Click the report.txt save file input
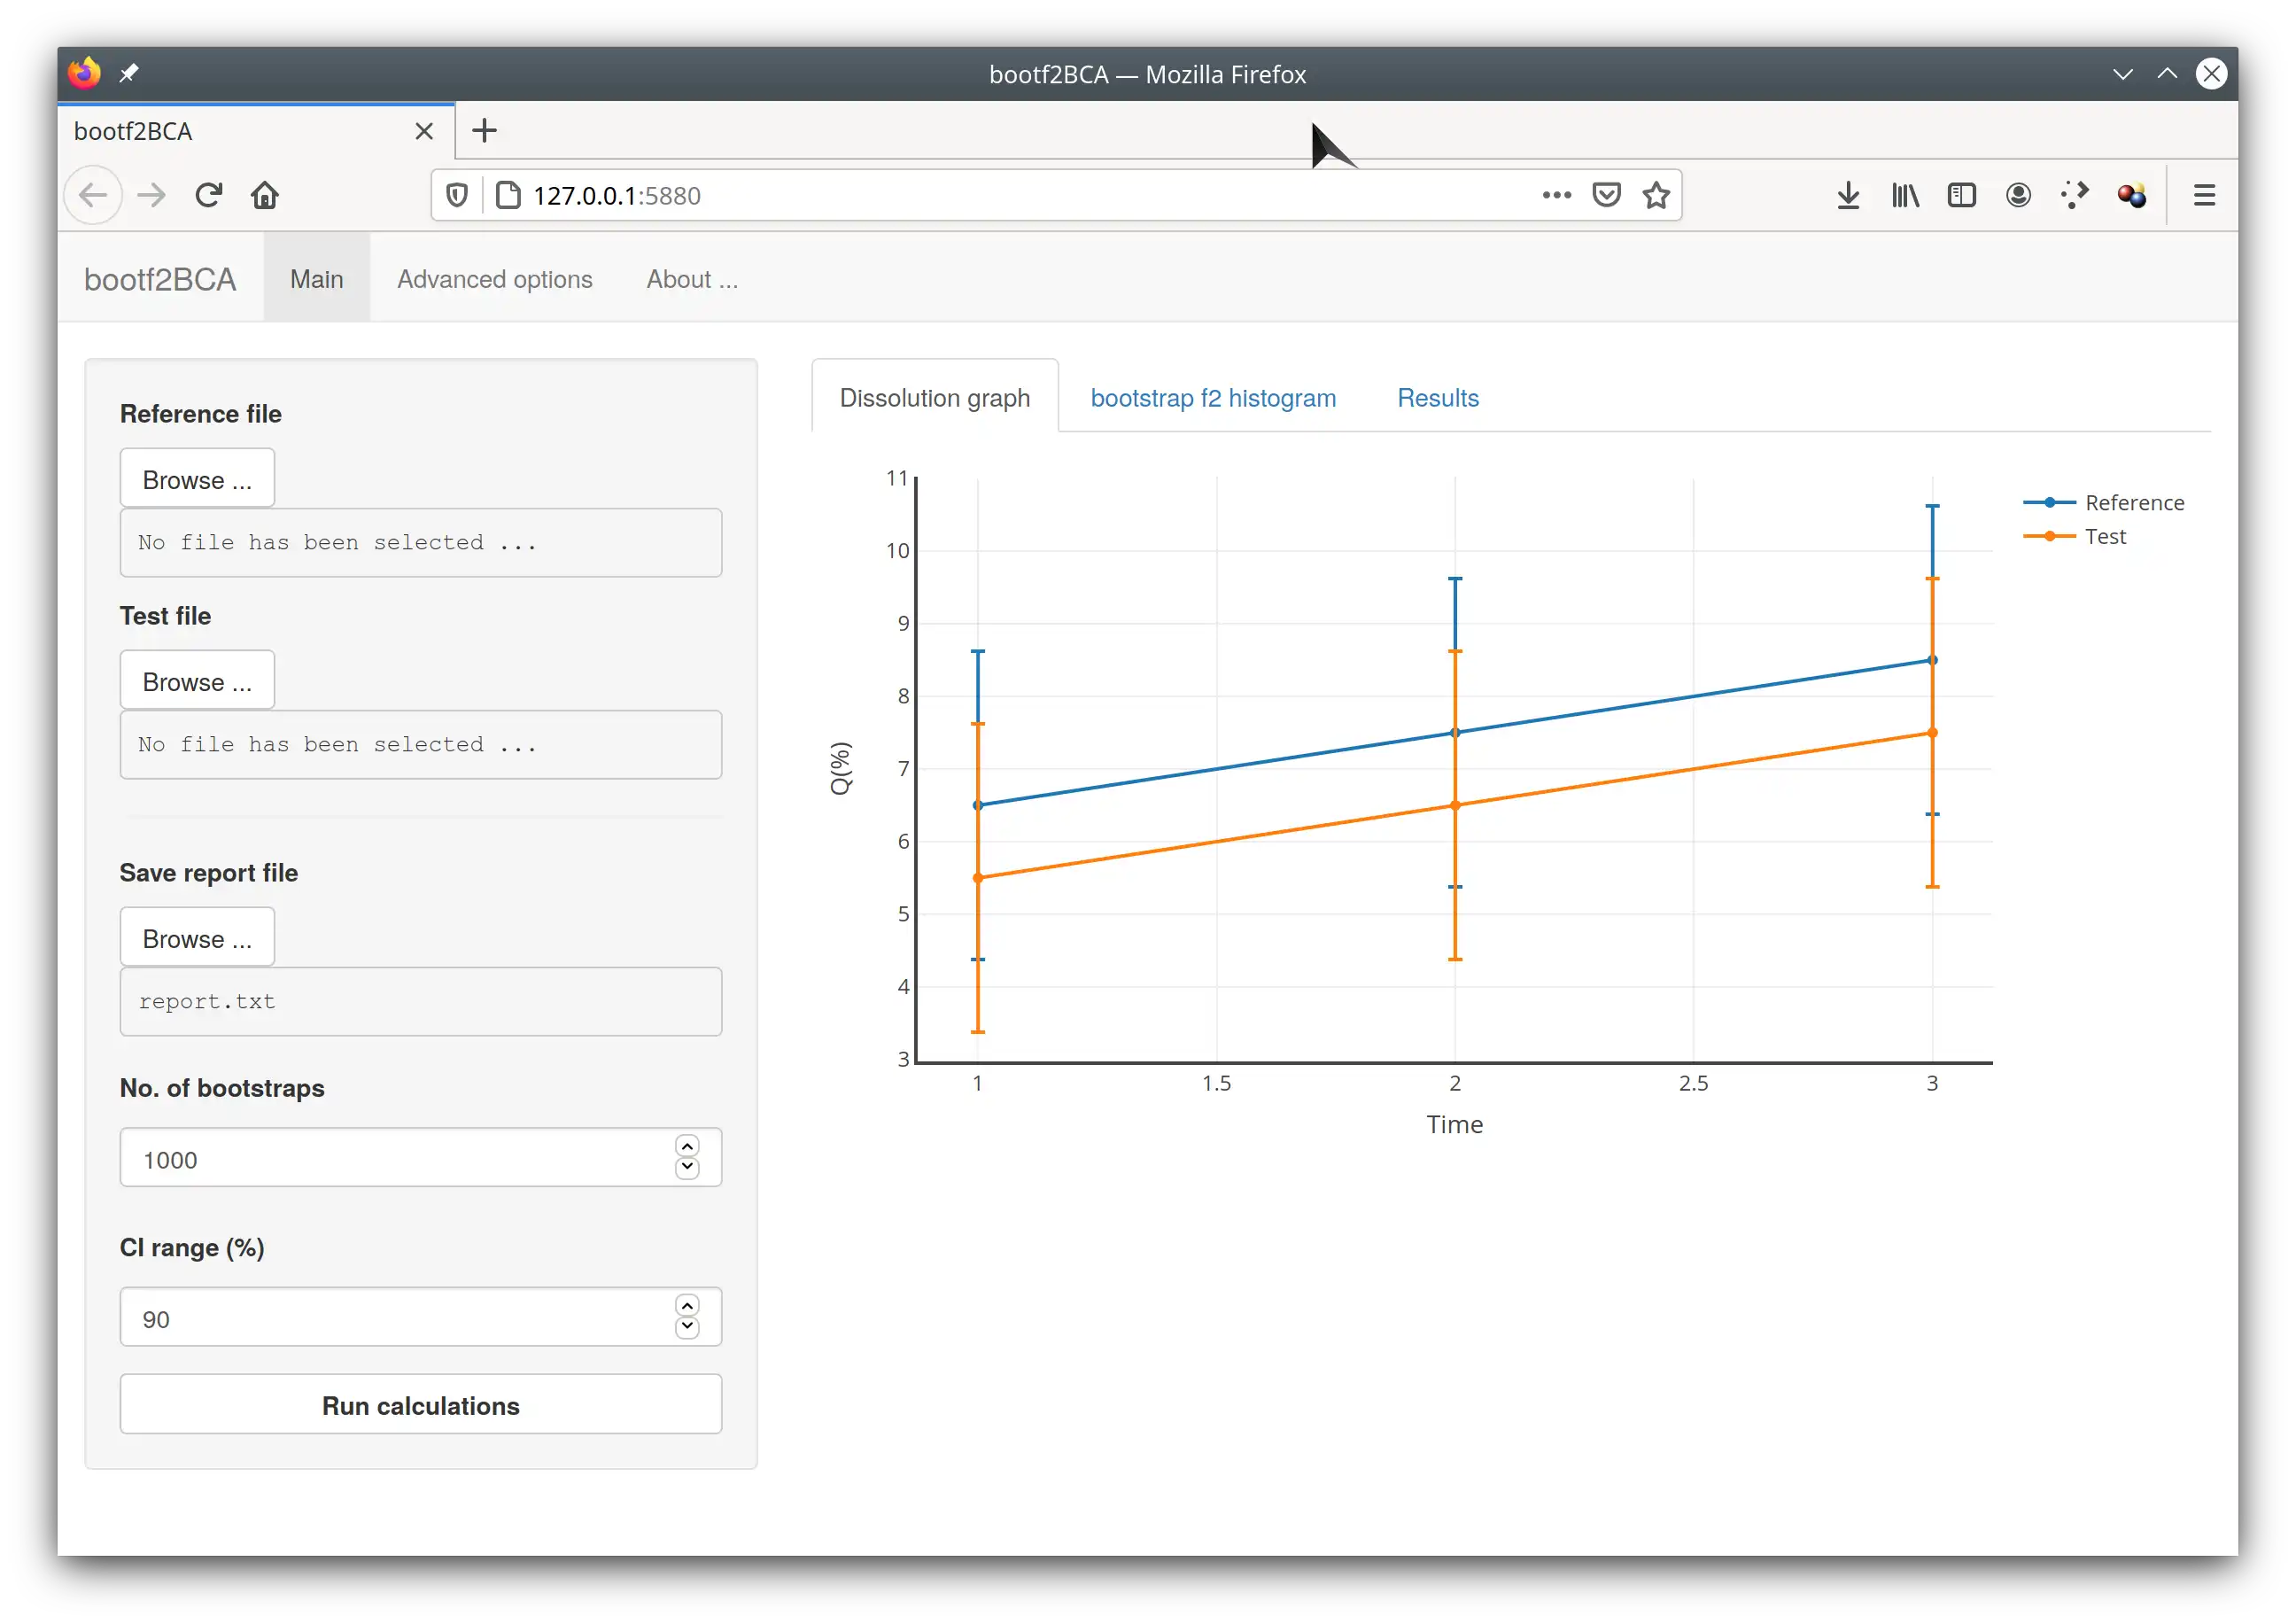Screen dimensions: 2296x1624 (x=420, y=1000)
